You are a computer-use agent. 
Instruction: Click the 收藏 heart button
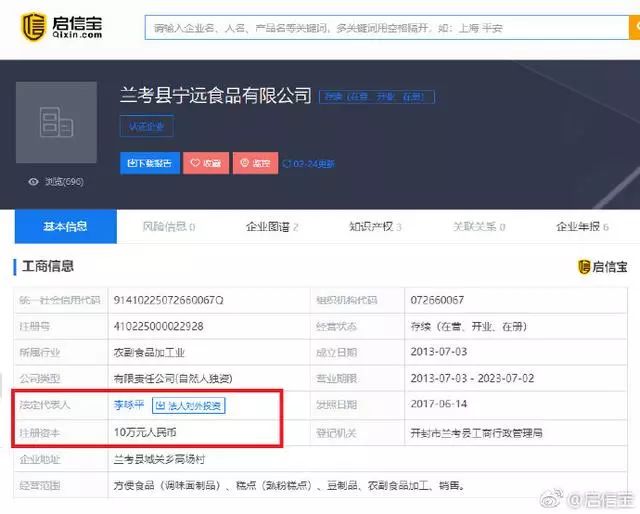[x=206, y=163]
